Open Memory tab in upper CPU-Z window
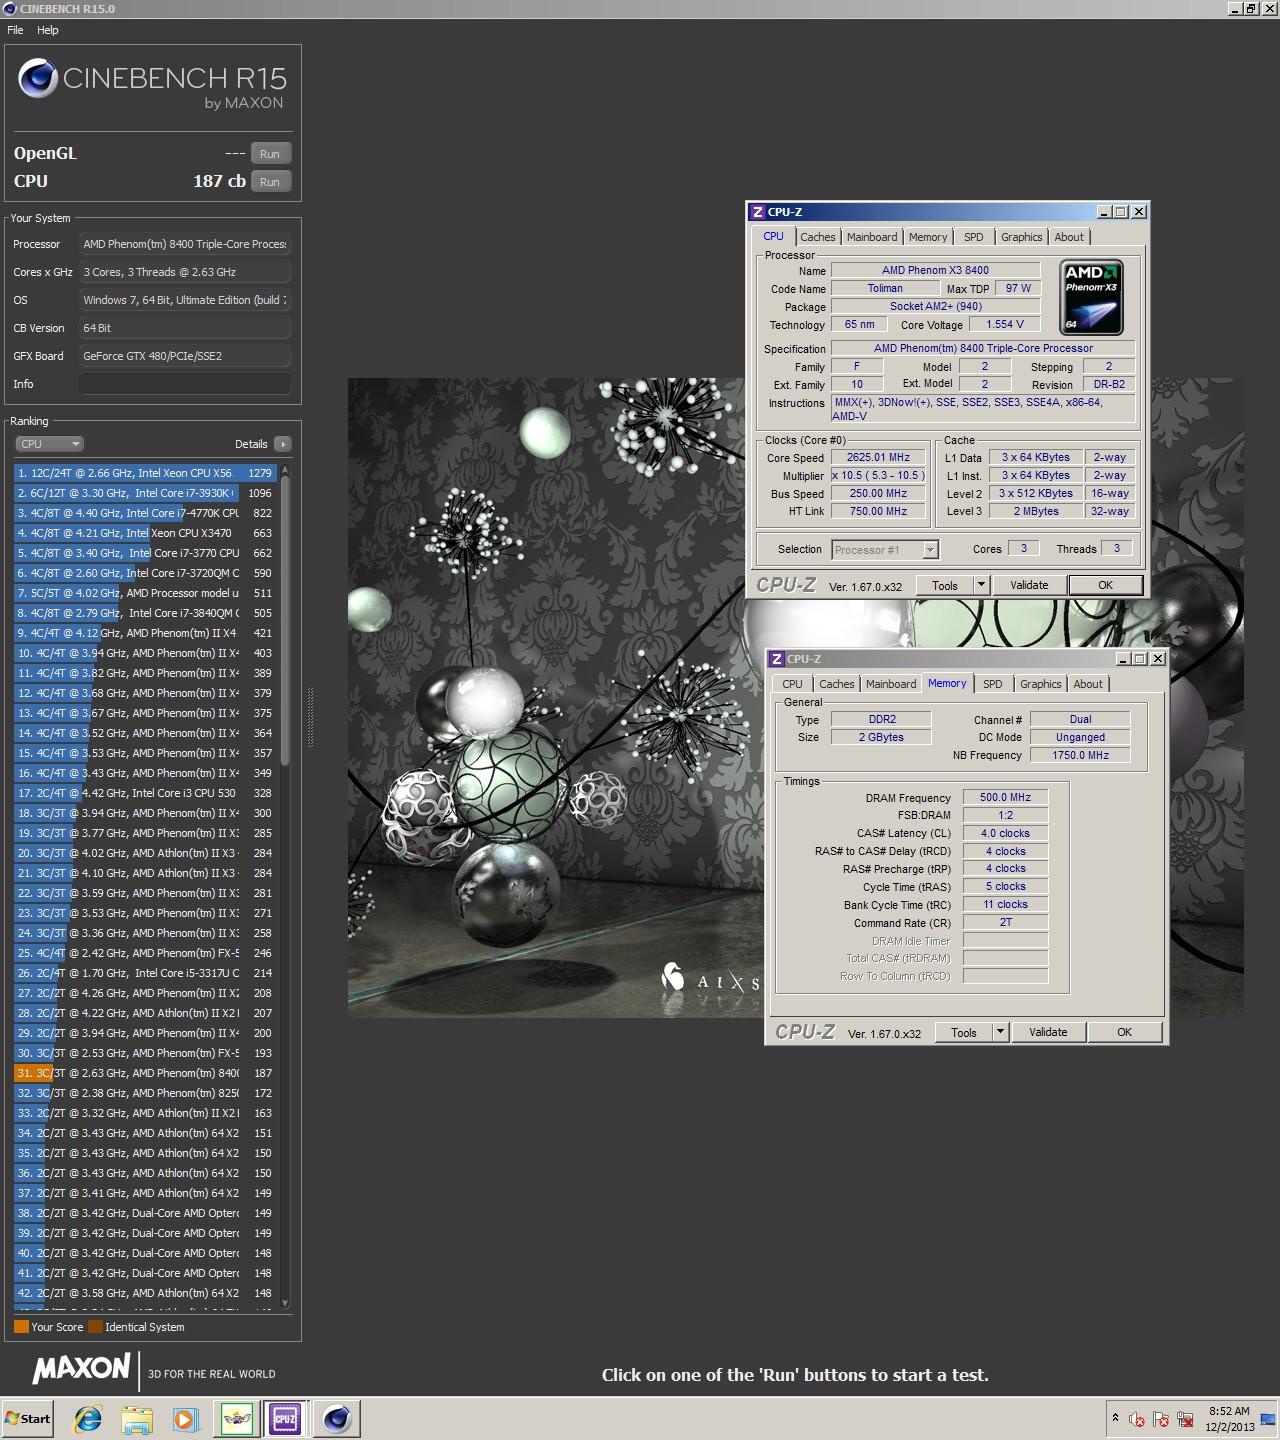Viewport: 1280px width, 1440px height. pos(928,237)
